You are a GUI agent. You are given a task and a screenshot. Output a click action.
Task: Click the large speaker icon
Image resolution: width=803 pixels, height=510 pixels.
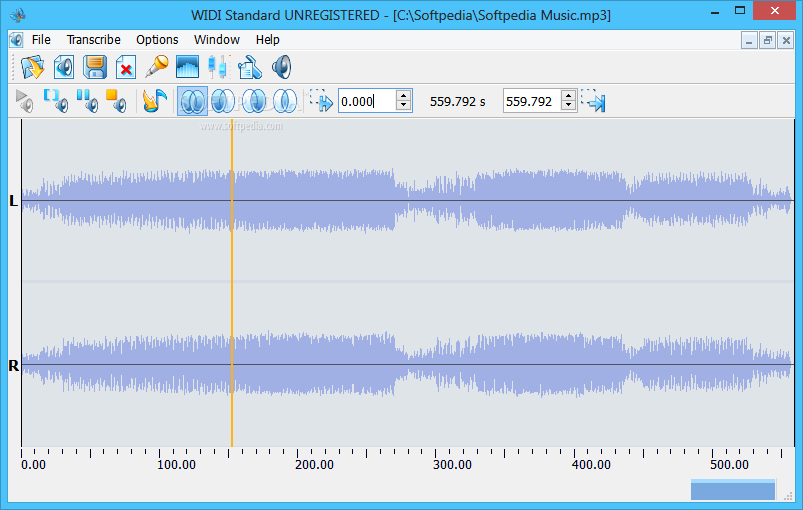pos(282,67)
